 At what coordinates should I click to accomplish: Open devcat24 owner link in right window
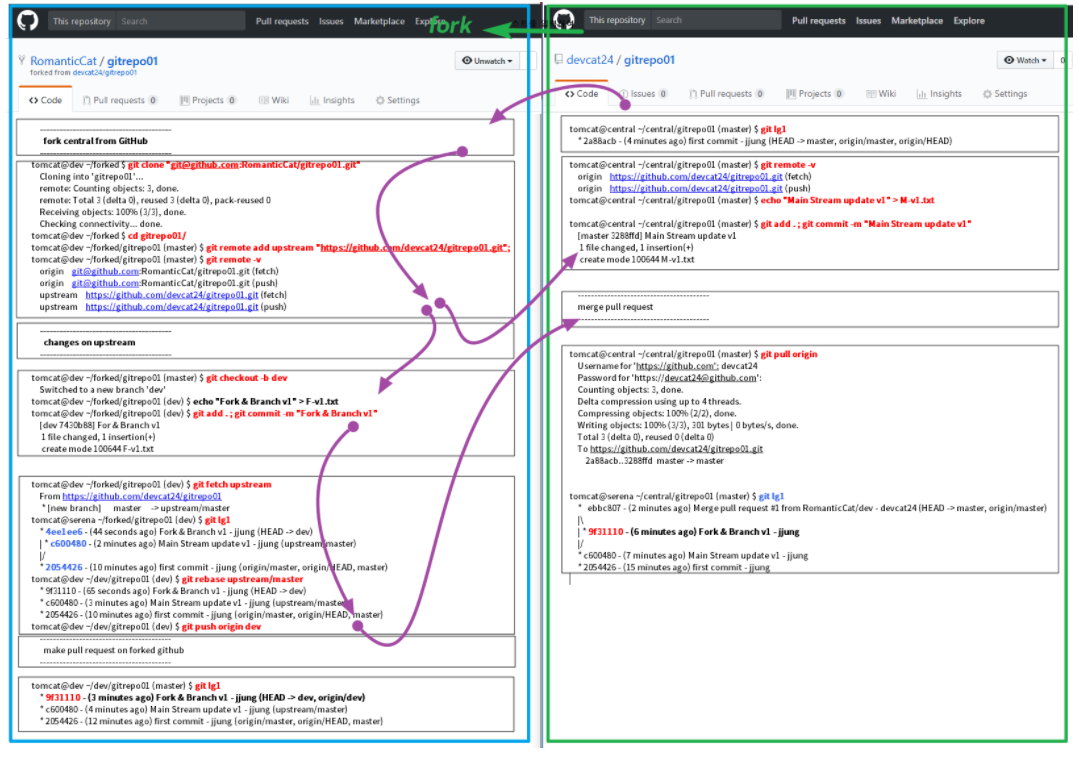click(x=589, y=60)
